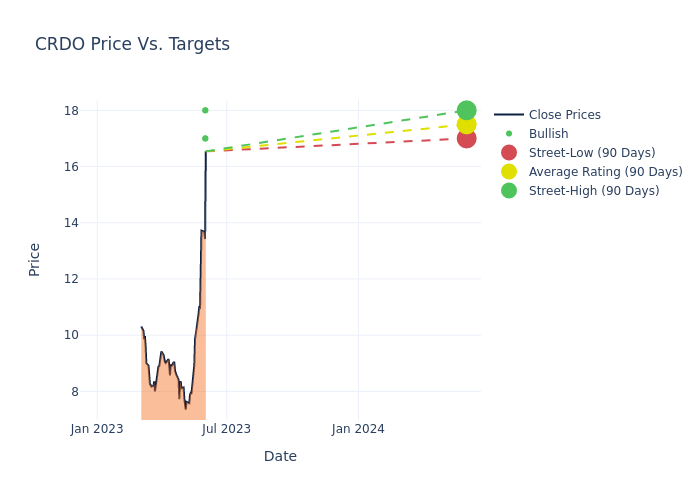Click the bullish dot at price 17
Image resolution: width=700 pixels, height=500 pixels.
click(x=205, y=138)
